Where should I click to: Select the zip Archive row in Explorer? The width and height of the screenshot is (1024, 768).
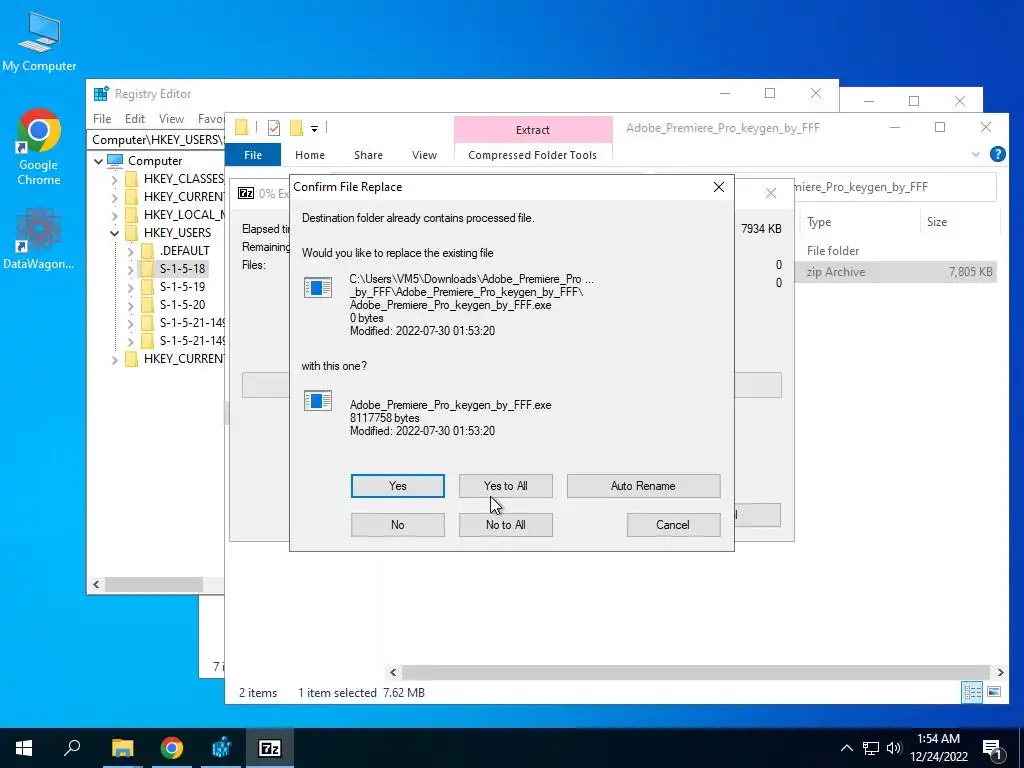[896, 272]
